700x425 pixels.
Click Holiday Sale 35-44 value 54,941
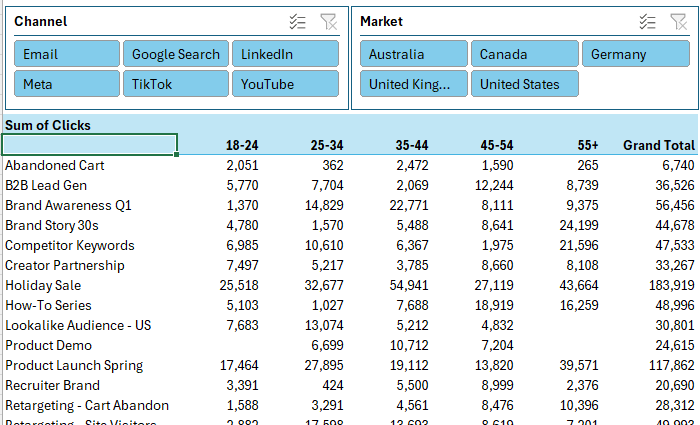coord(409,285)
